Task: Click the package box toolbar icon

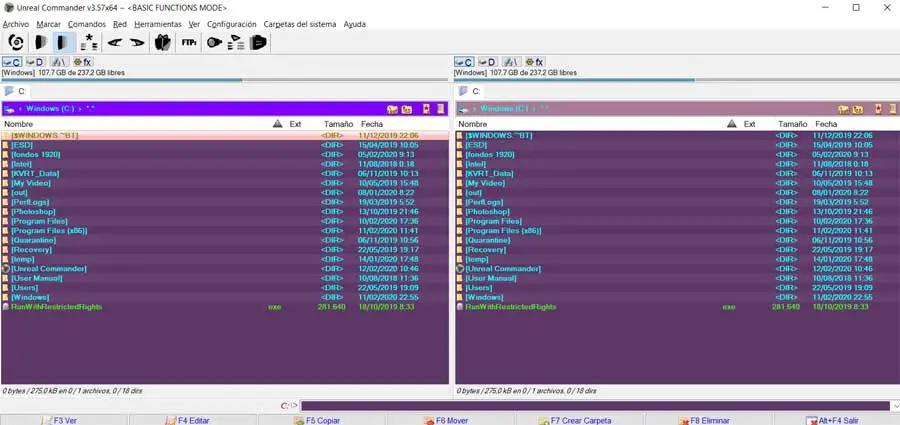Action: click(163, 42)
